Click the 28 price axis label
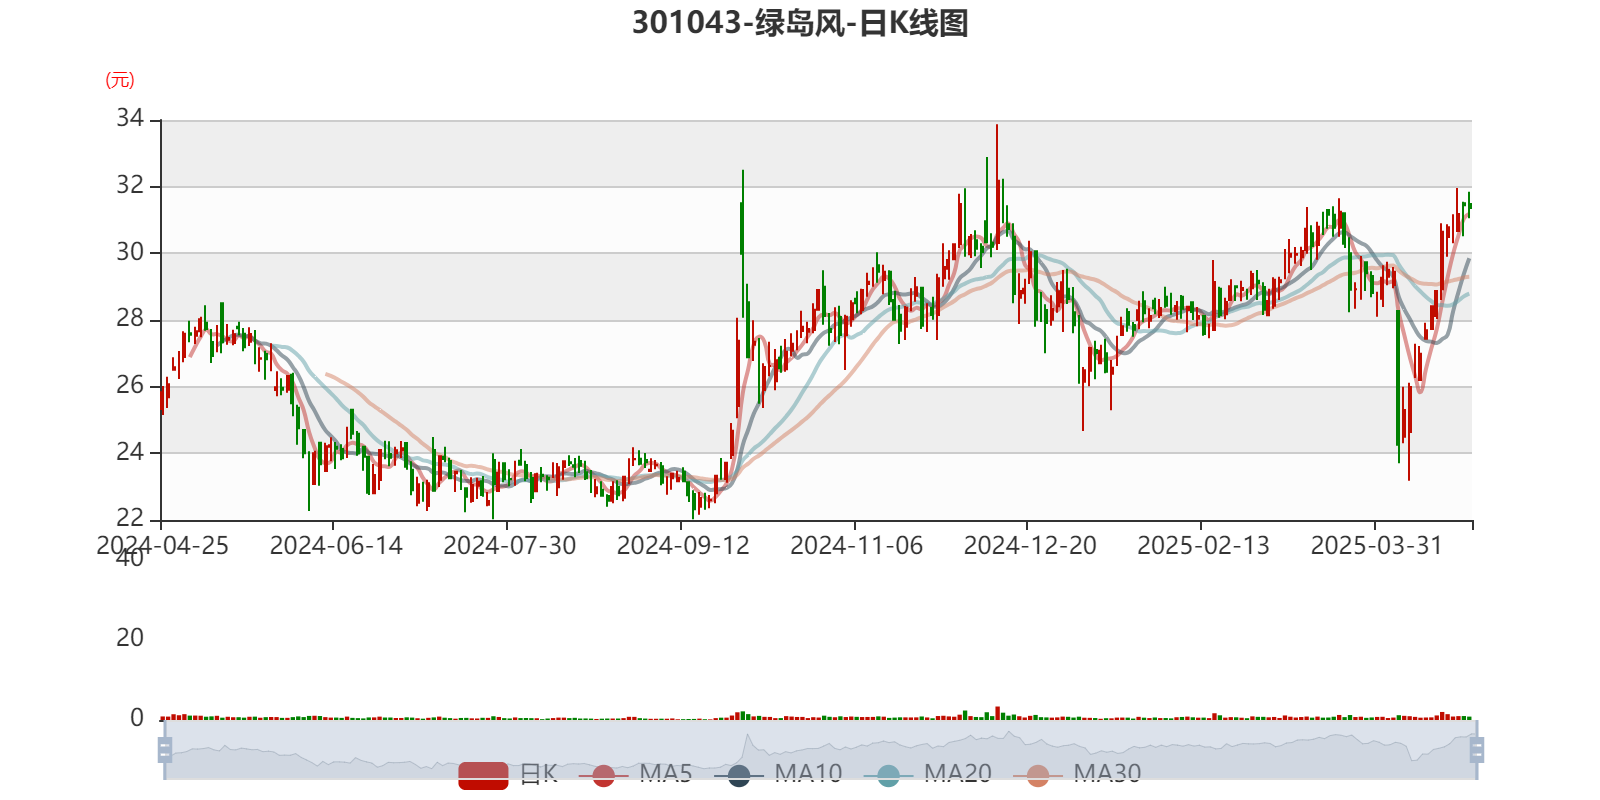1600x800 pixels. [x=130, y=319]
